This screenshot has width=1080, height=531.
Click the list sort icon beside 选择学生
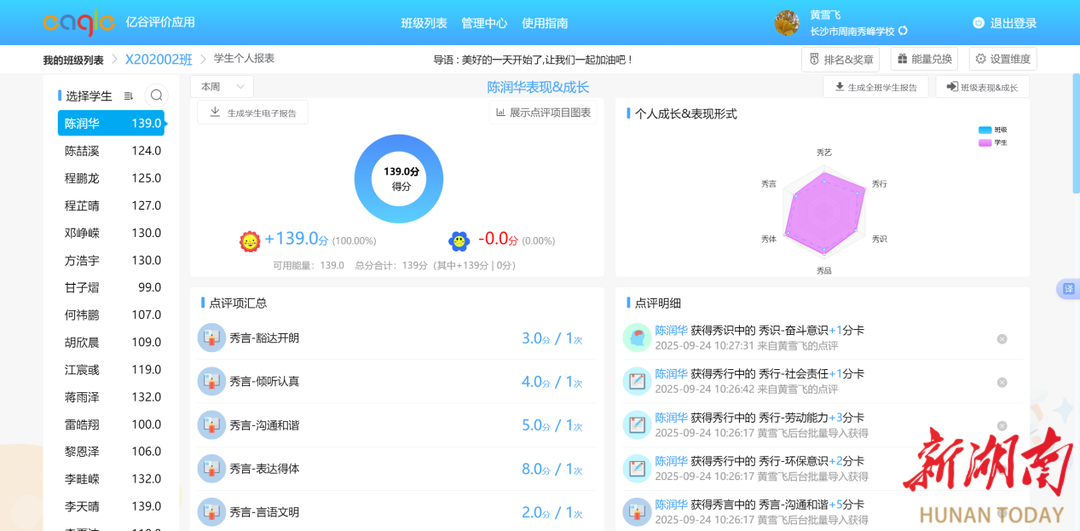[x=129, y=96]
